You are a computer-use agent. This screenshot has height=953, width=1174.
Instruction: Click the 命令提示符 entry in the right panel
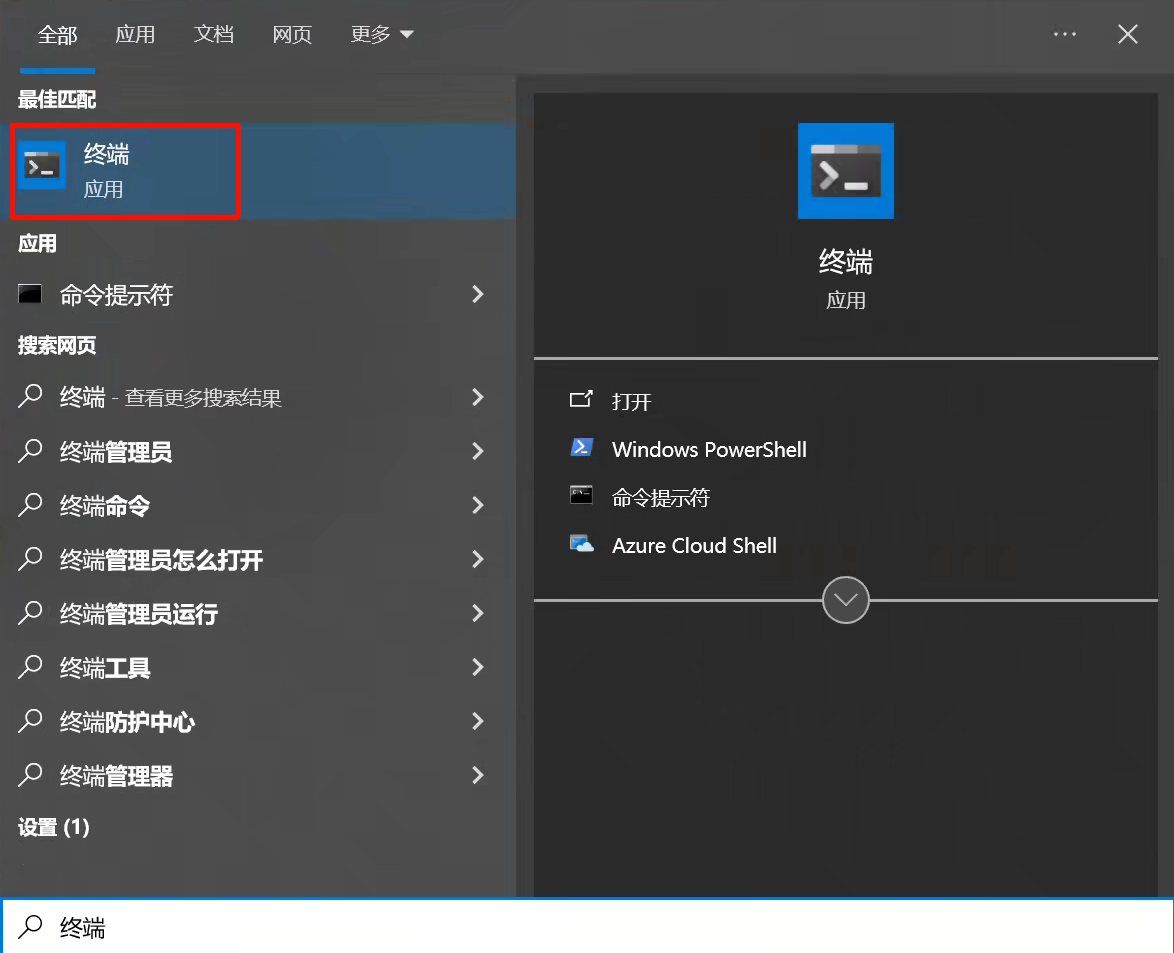tap(662, 497)
